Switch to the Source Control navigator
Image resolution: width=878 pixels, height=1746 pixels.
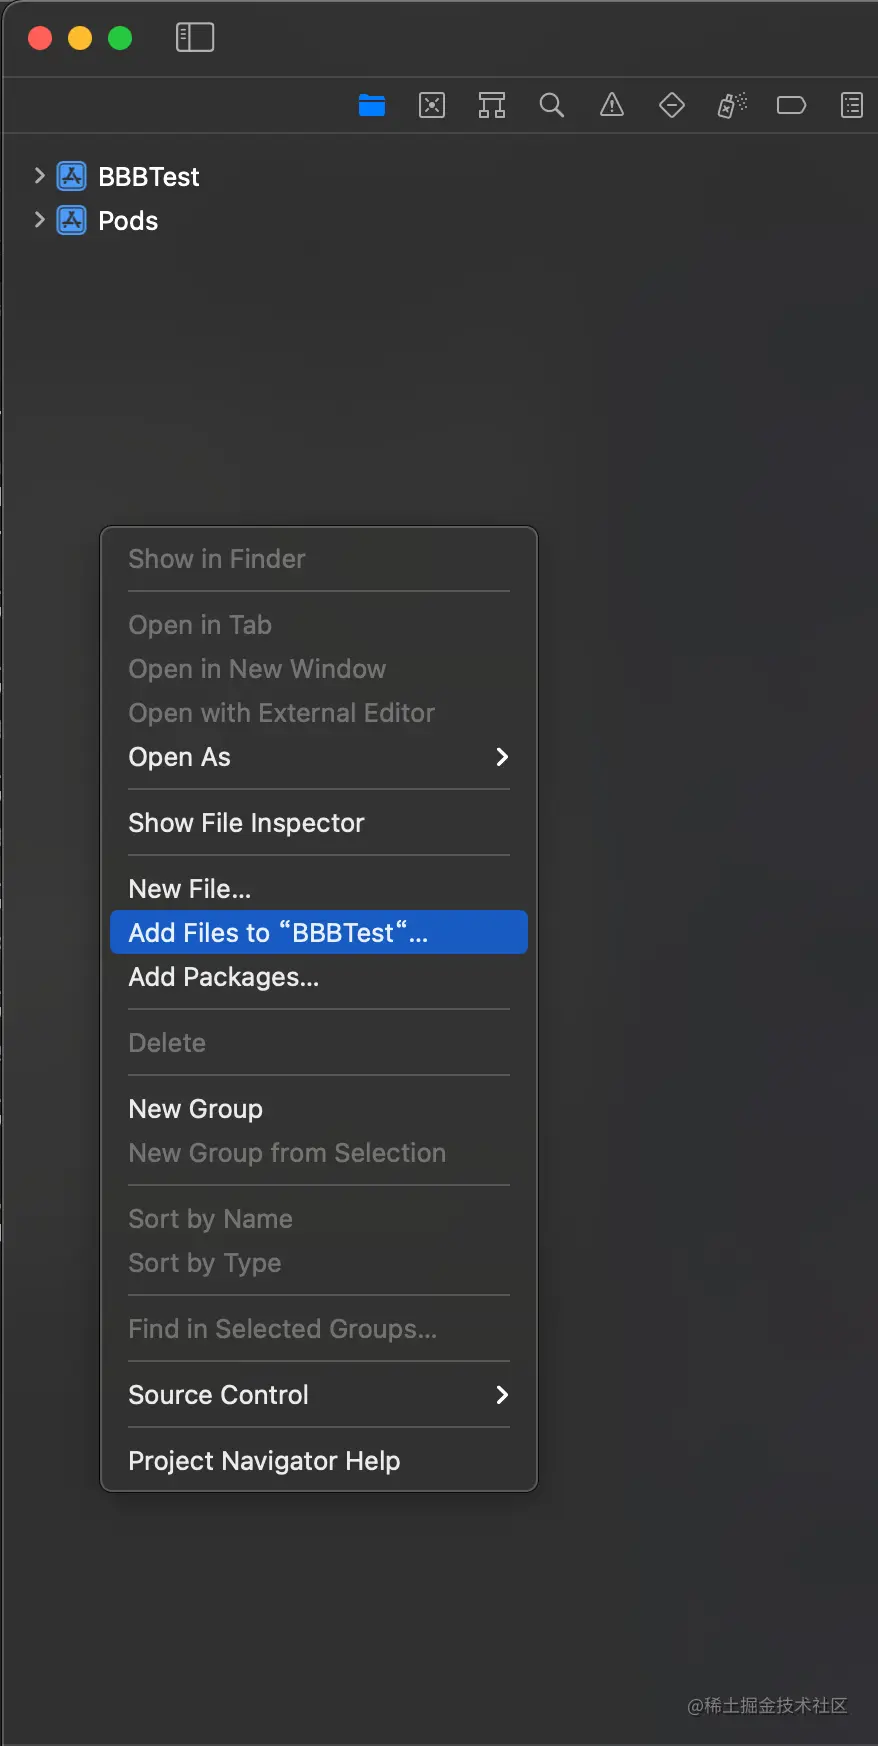tap(432, 105)
